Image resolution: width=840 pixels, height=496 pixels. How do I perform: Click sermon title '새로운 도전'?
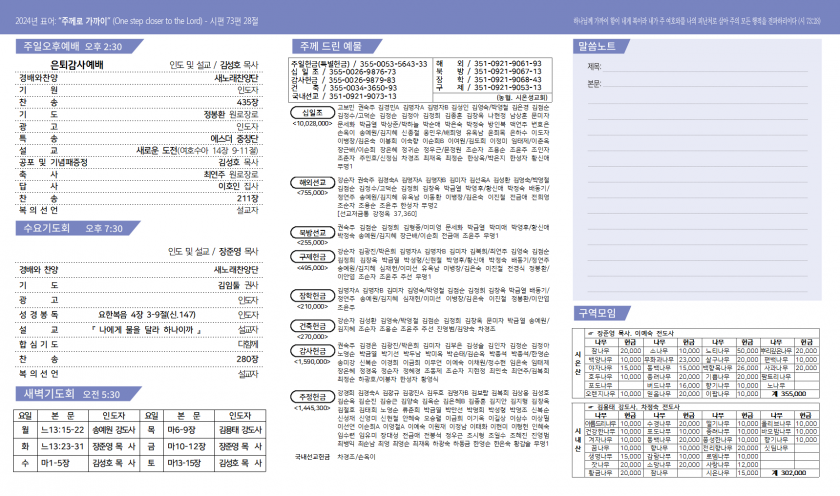(156, 151)
